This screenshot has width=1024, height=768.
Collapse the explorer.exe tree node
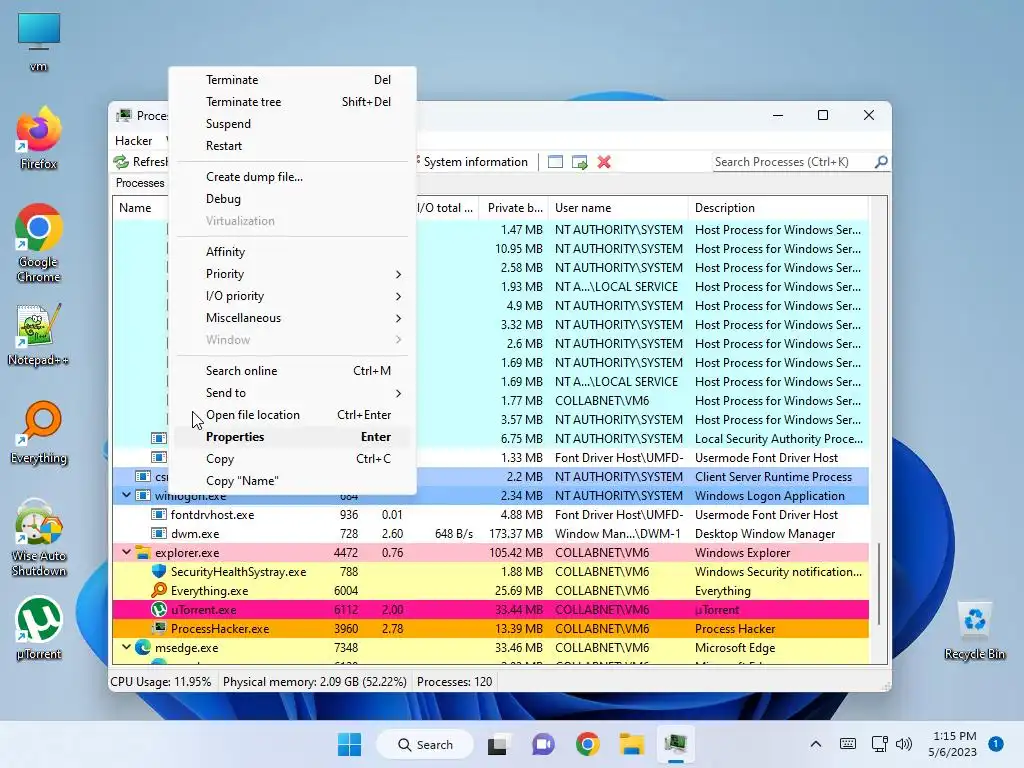(127, 552)
